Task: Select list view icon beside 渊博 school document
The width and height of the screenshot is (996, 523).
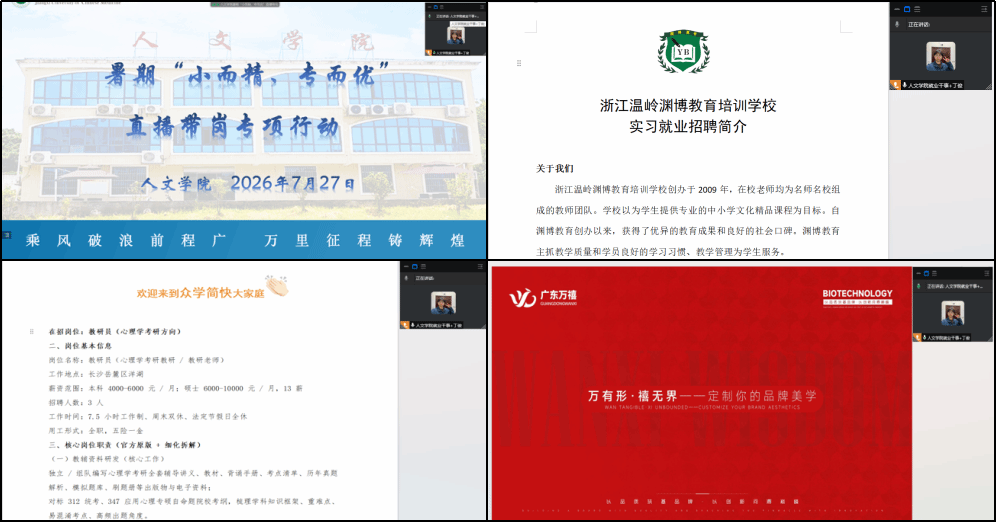Action: (x=917, y=10)
